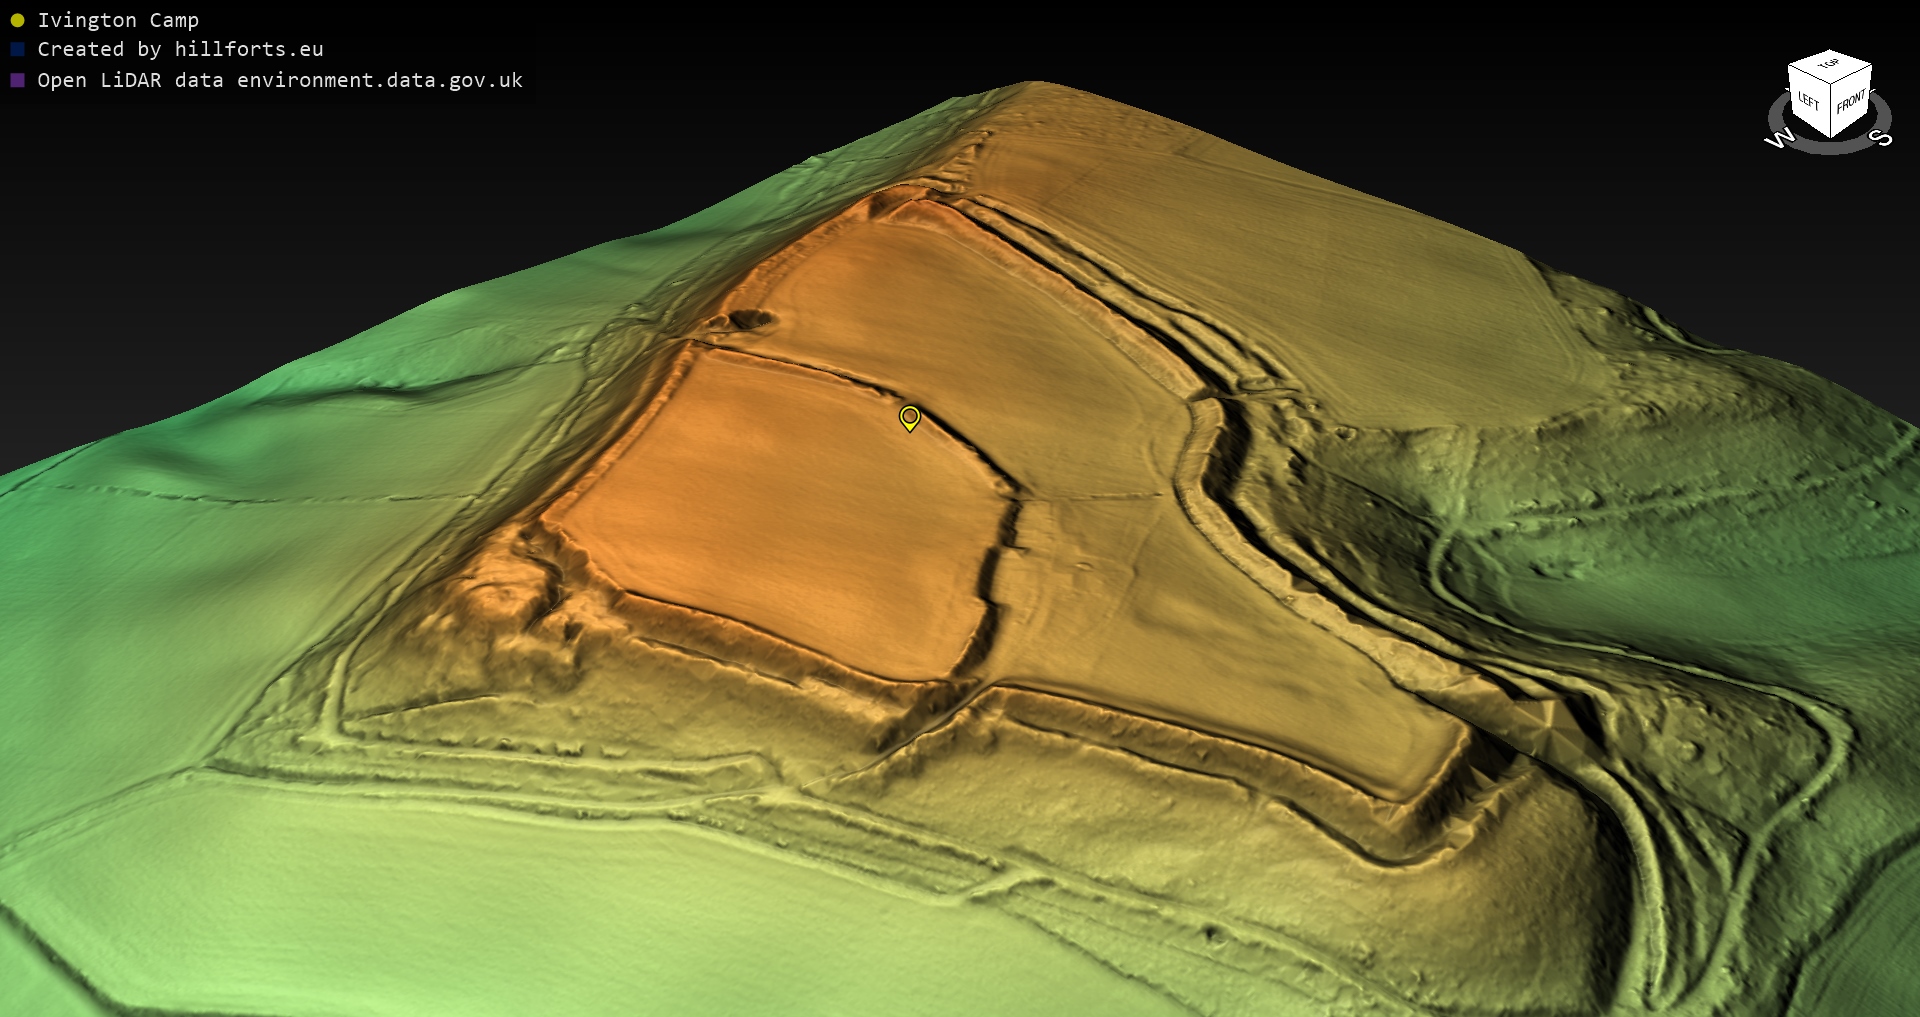1920x1017 pixels.
Task: Select the TOP face of view cube
Action: pyautogui.click(x=1830, y=65)
